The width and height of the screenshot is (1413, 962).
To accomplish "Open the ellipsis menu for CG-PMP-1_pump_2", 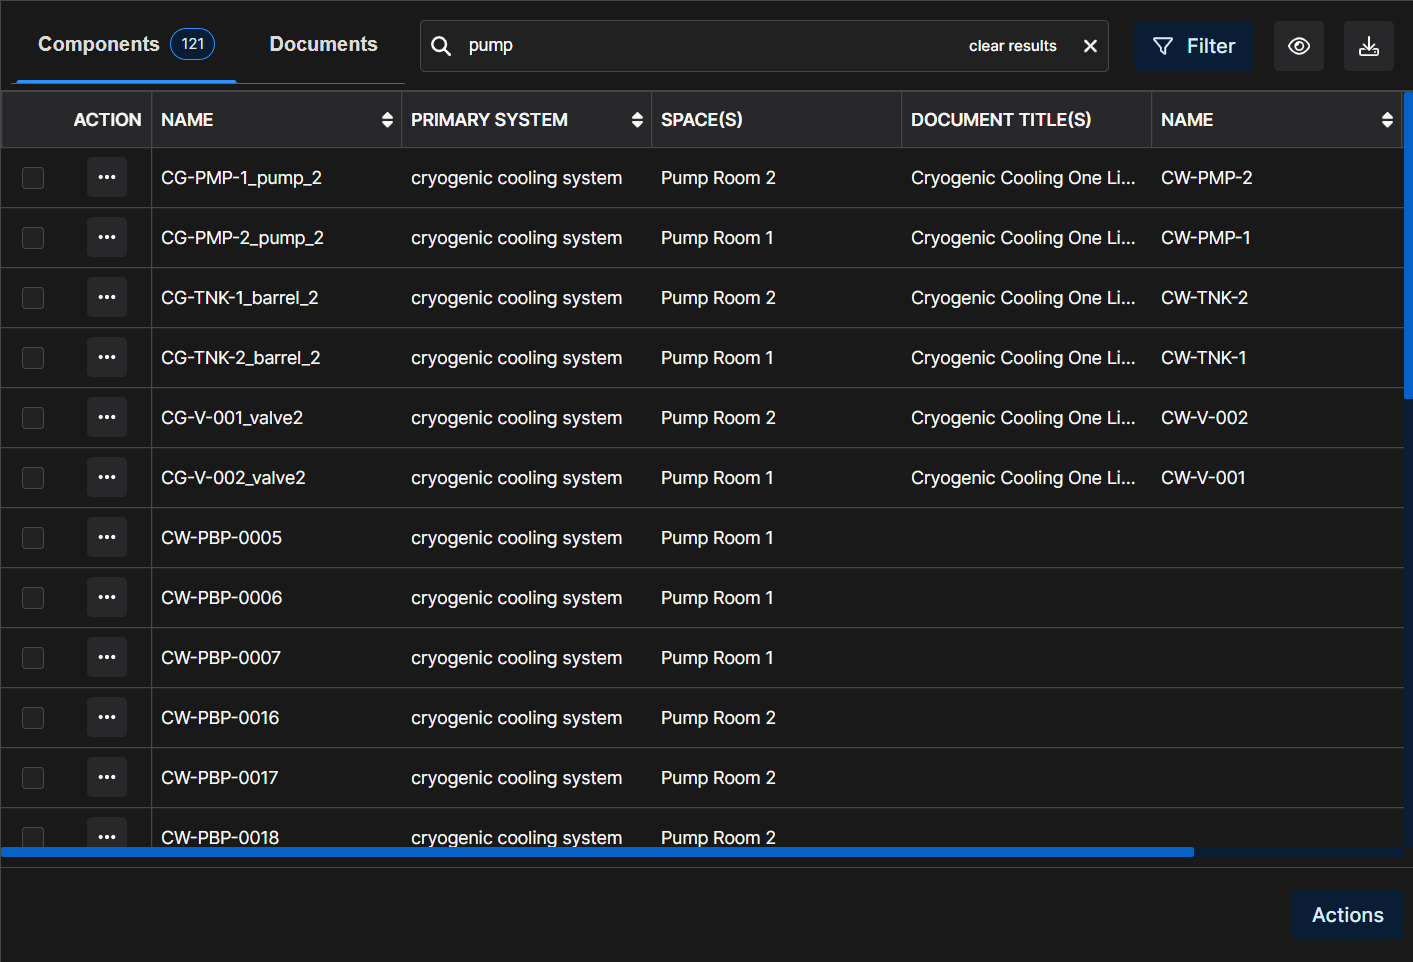I will point(107,177).
